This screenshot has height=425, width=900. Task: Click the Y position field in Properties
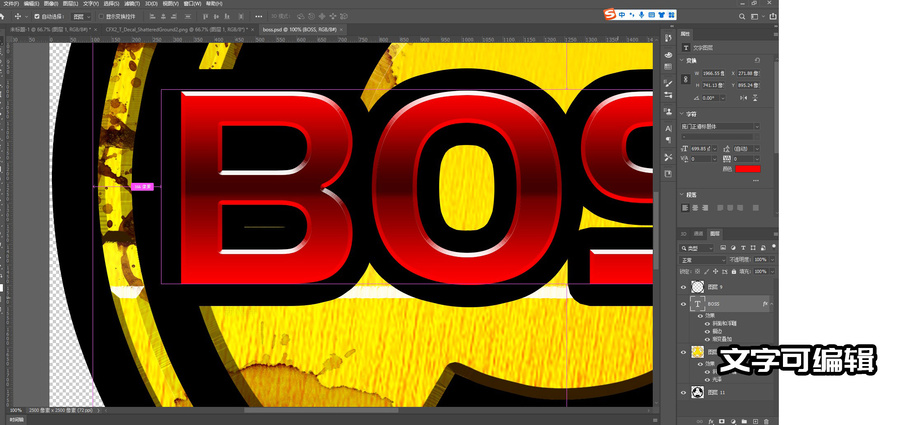[749, 85]
